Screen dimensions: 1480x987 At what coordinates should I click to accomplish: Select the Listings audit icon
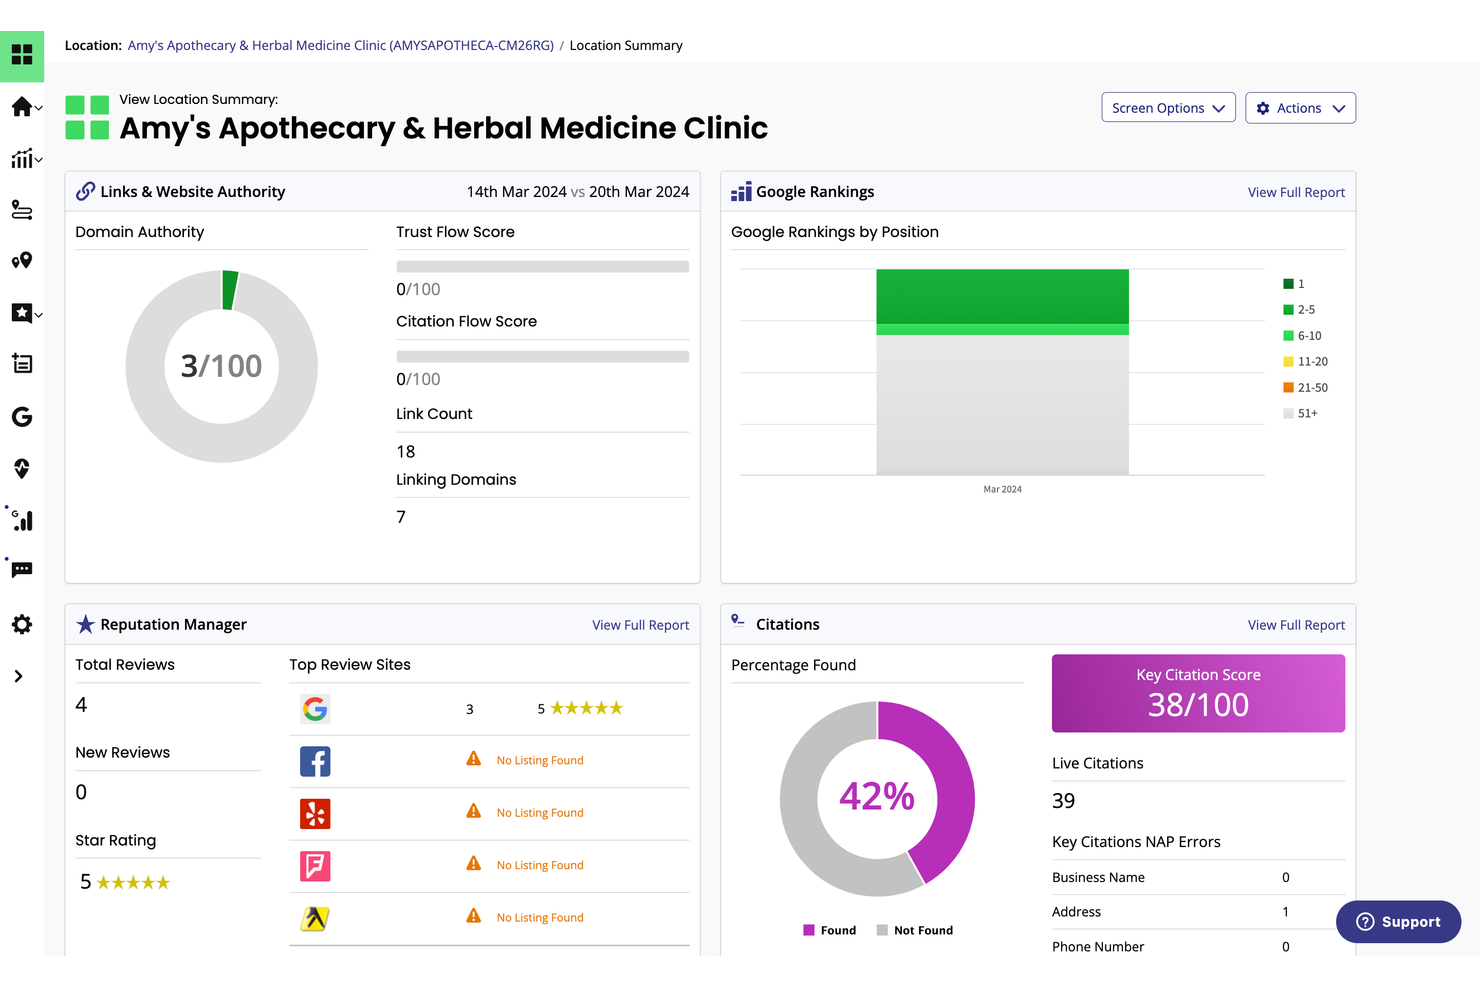22,363
